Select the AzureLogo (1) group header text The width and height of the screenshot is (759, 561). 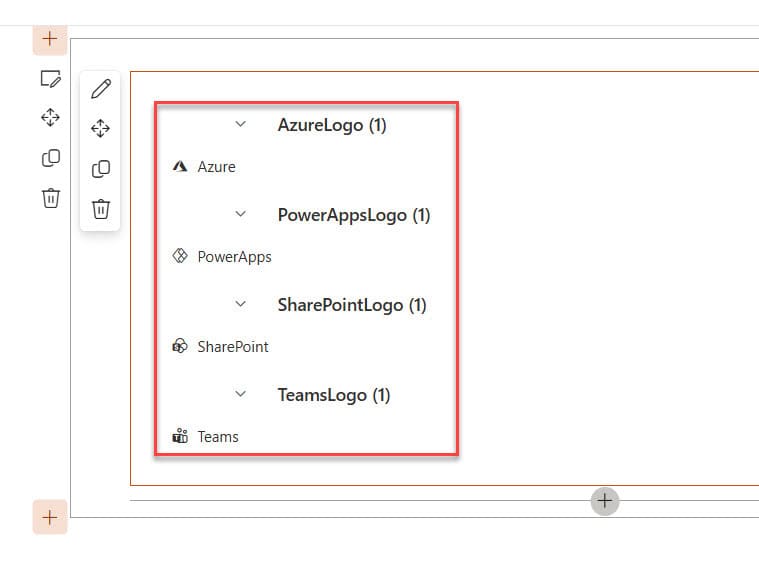332,125
